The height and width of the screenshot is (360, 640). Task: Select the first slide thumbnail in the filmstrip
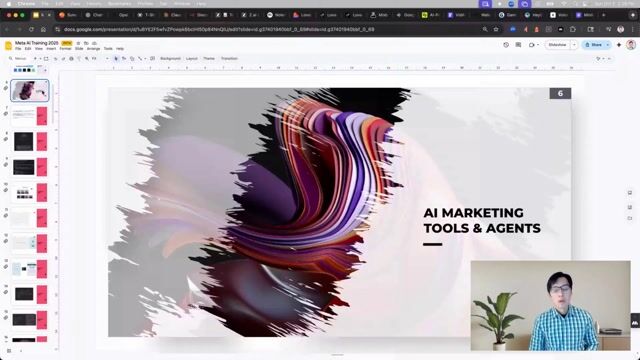[x=30, y=91]
